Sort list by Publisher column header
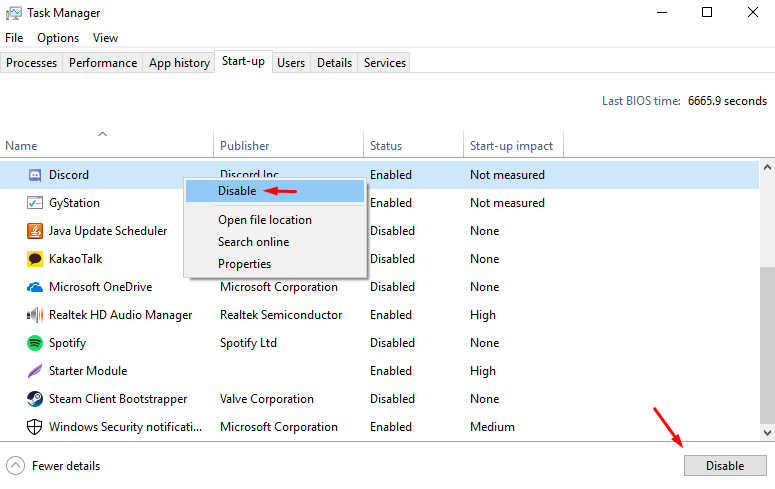 [x=289, y=144]
